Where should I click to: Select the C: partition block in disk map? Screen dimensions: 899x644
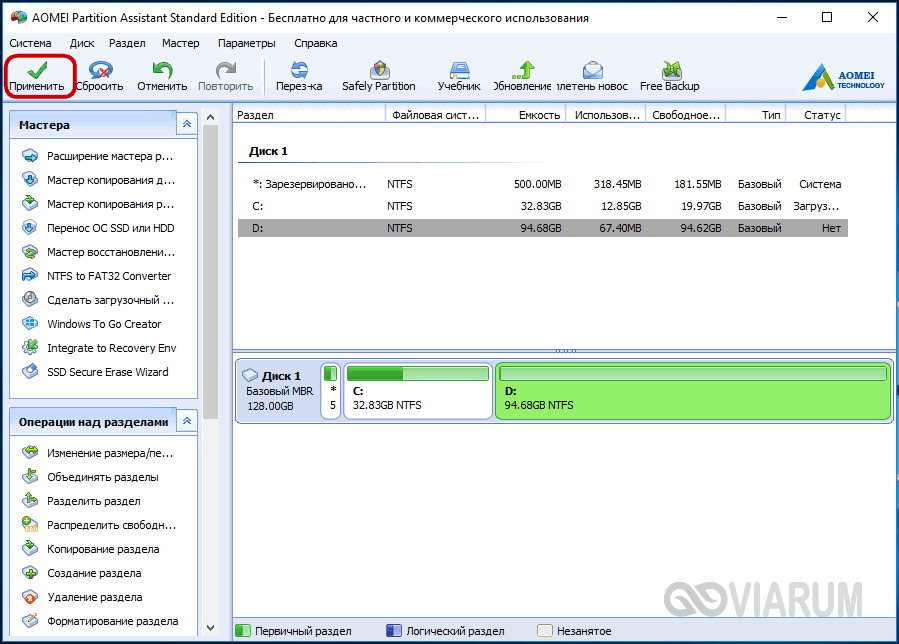click(417, 392)
